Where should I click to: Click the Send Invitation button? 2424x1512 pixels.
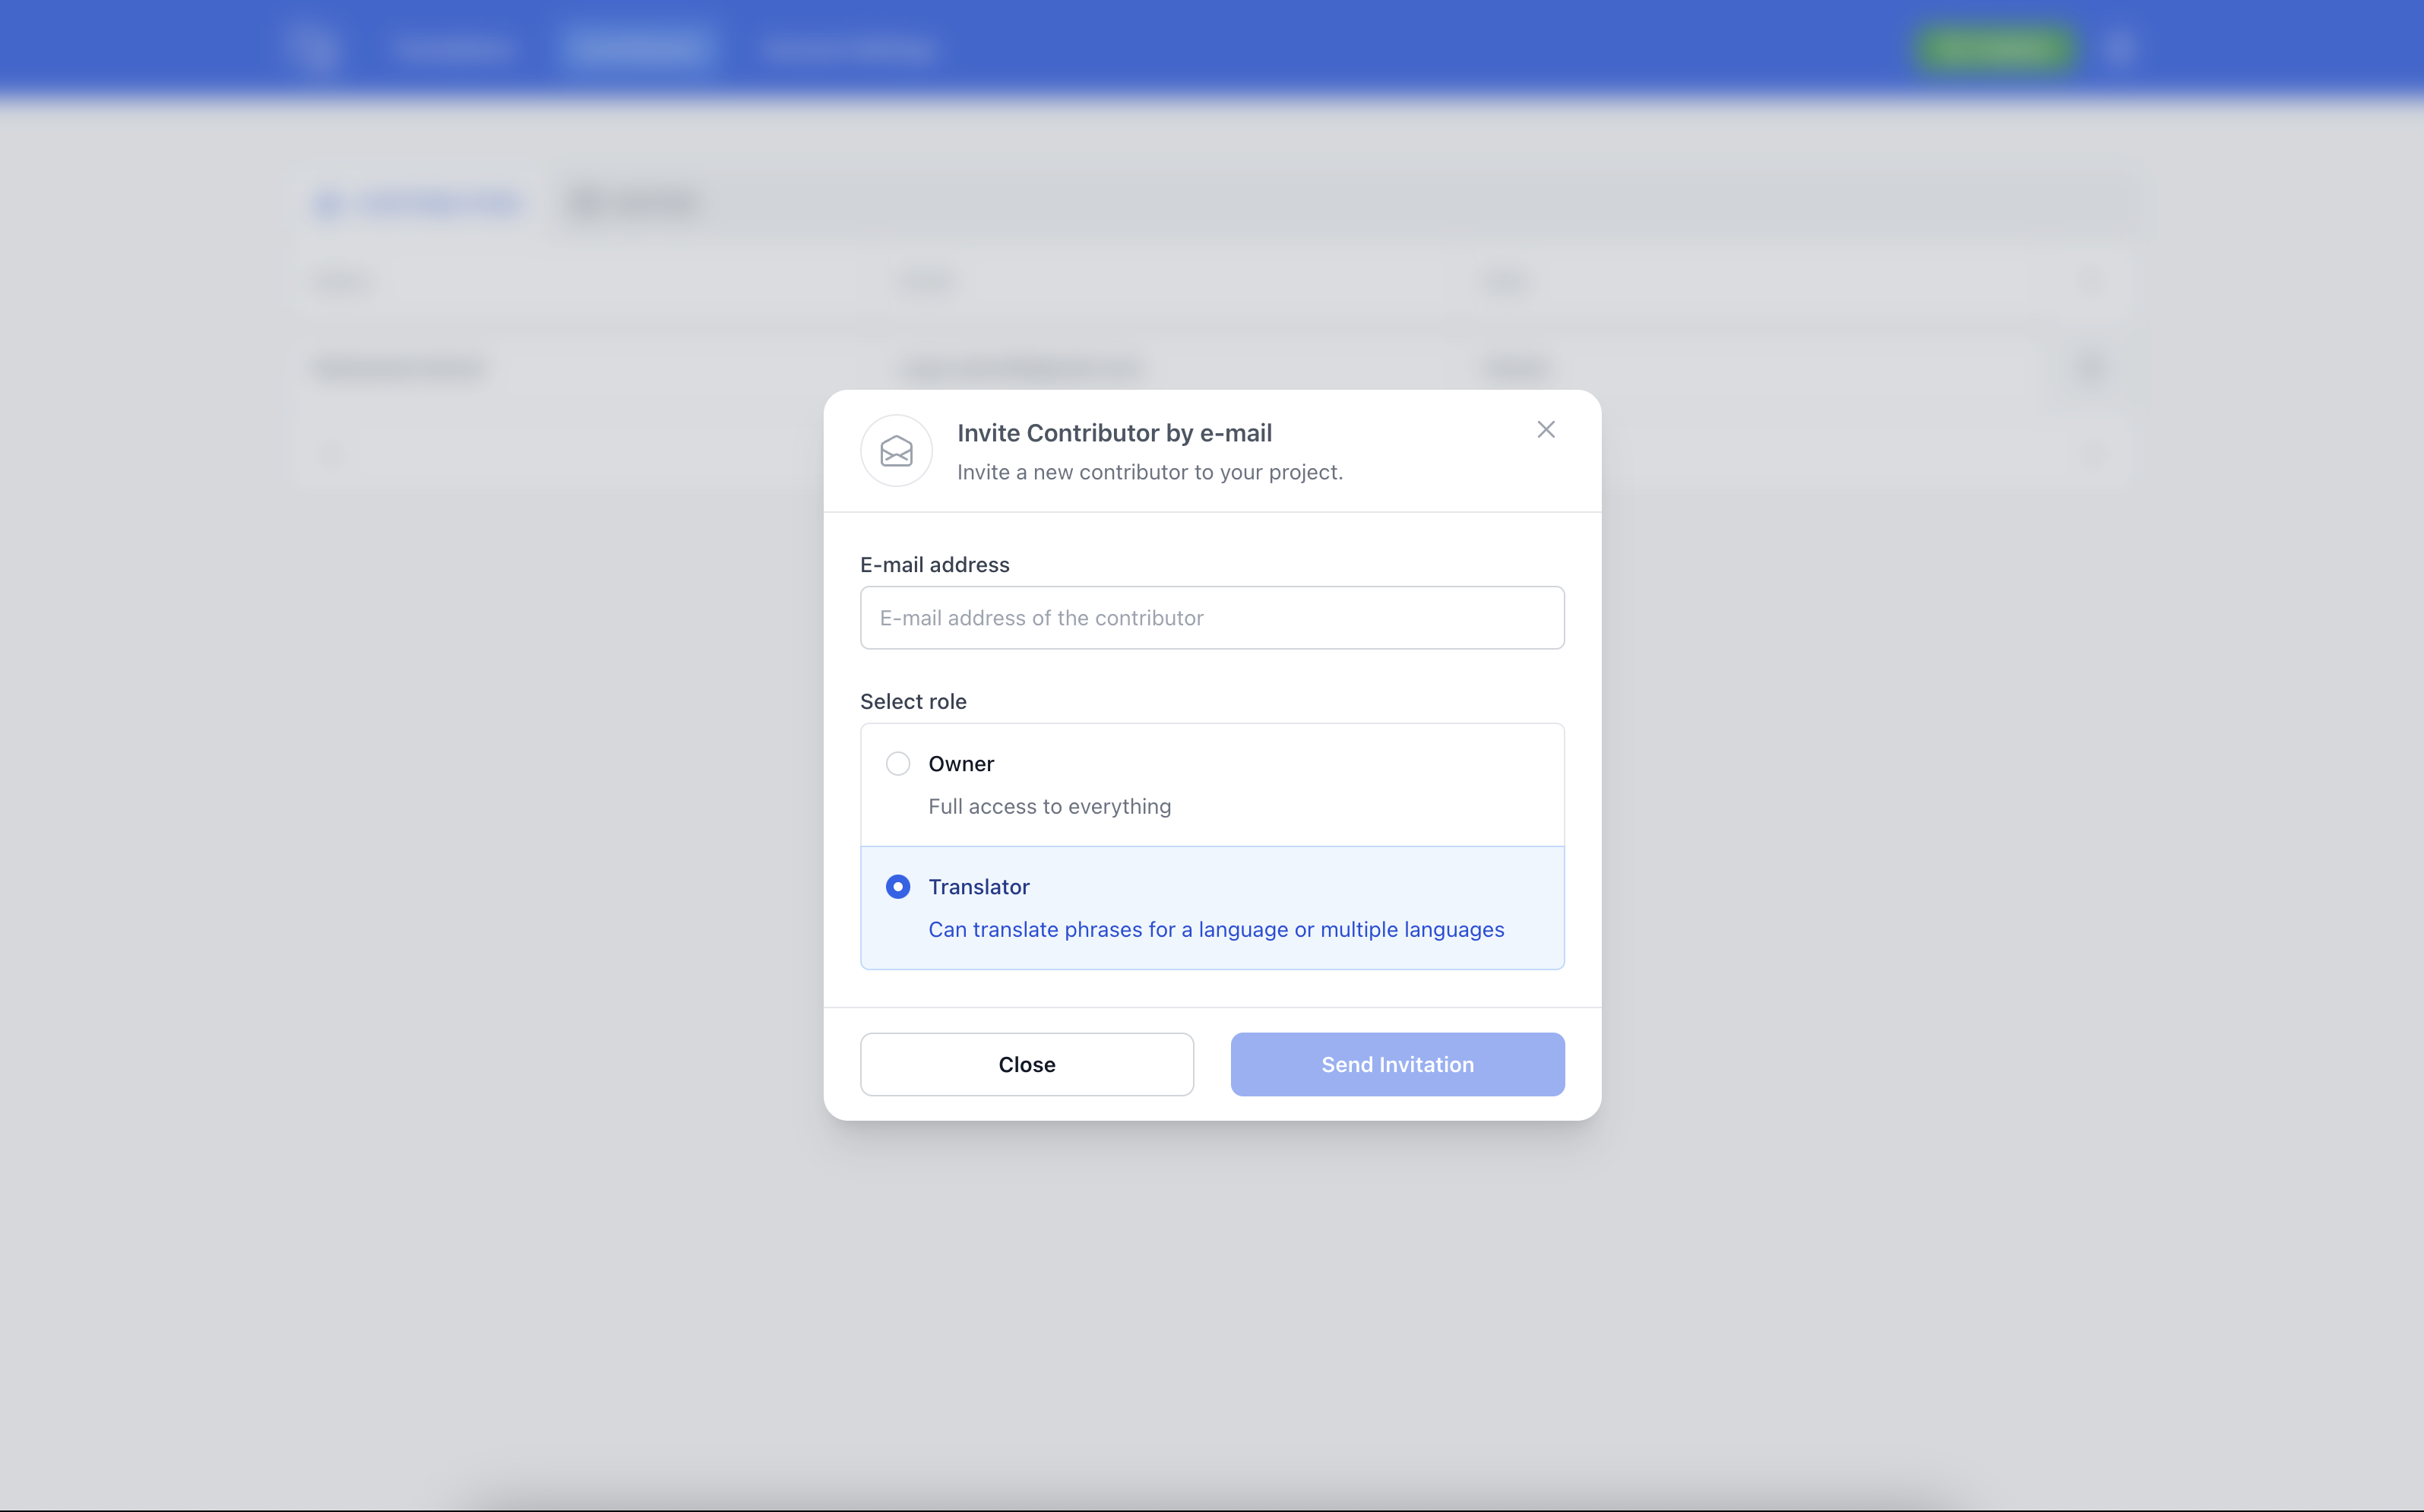pyautogui.click(x=1397, y=1064)
